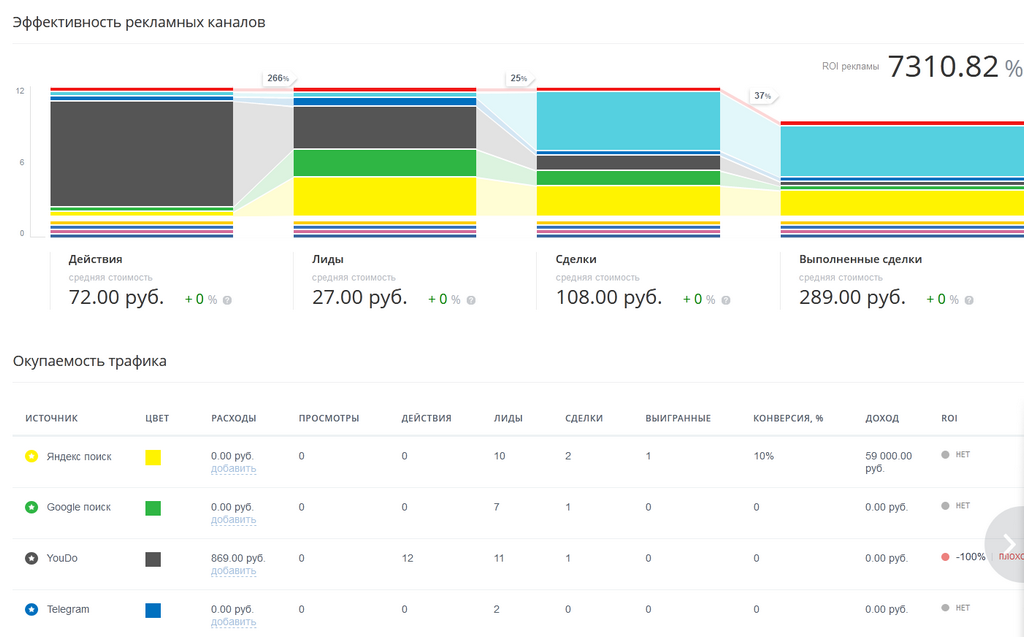Click the blue star icon beside Telegram

(x=31, y=609)
